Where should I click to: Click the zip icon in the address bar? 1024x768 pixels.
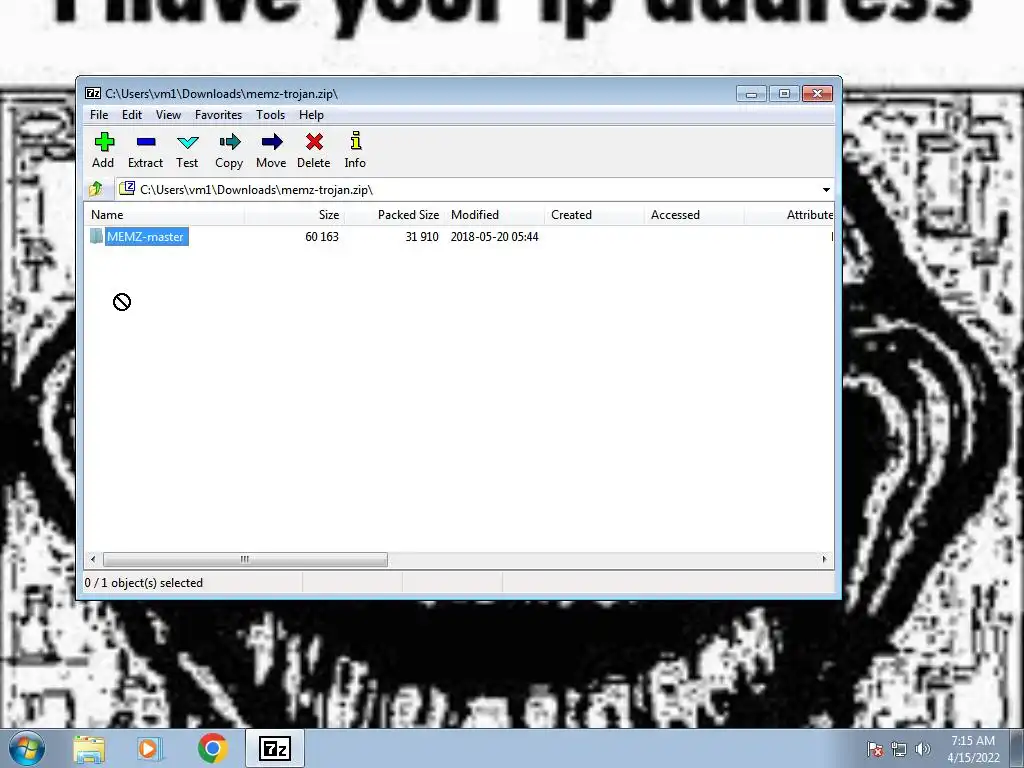(127, 189)
